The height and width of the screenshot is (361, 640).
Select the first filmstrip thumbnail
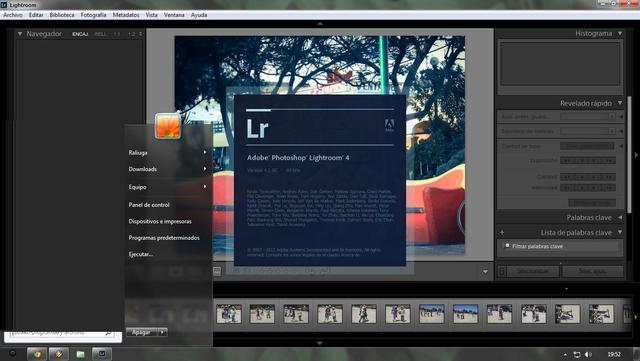[x=229, y=314]
